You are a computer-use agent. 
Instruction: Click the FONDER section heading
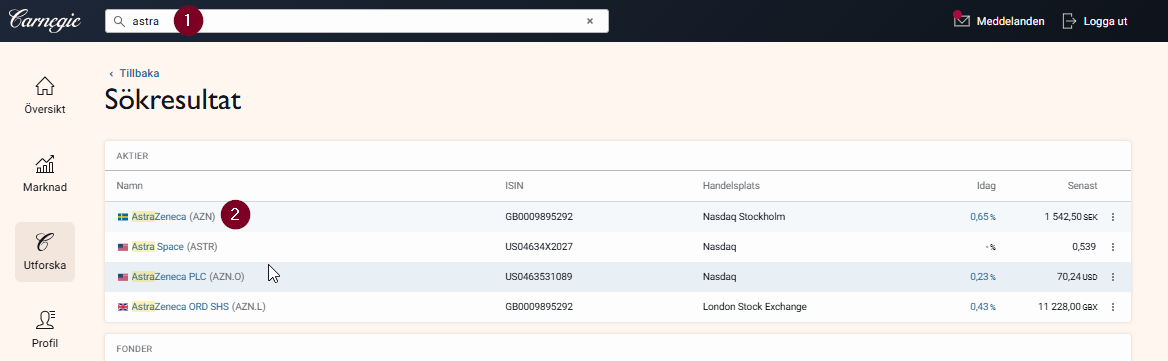tap(135, 348)
